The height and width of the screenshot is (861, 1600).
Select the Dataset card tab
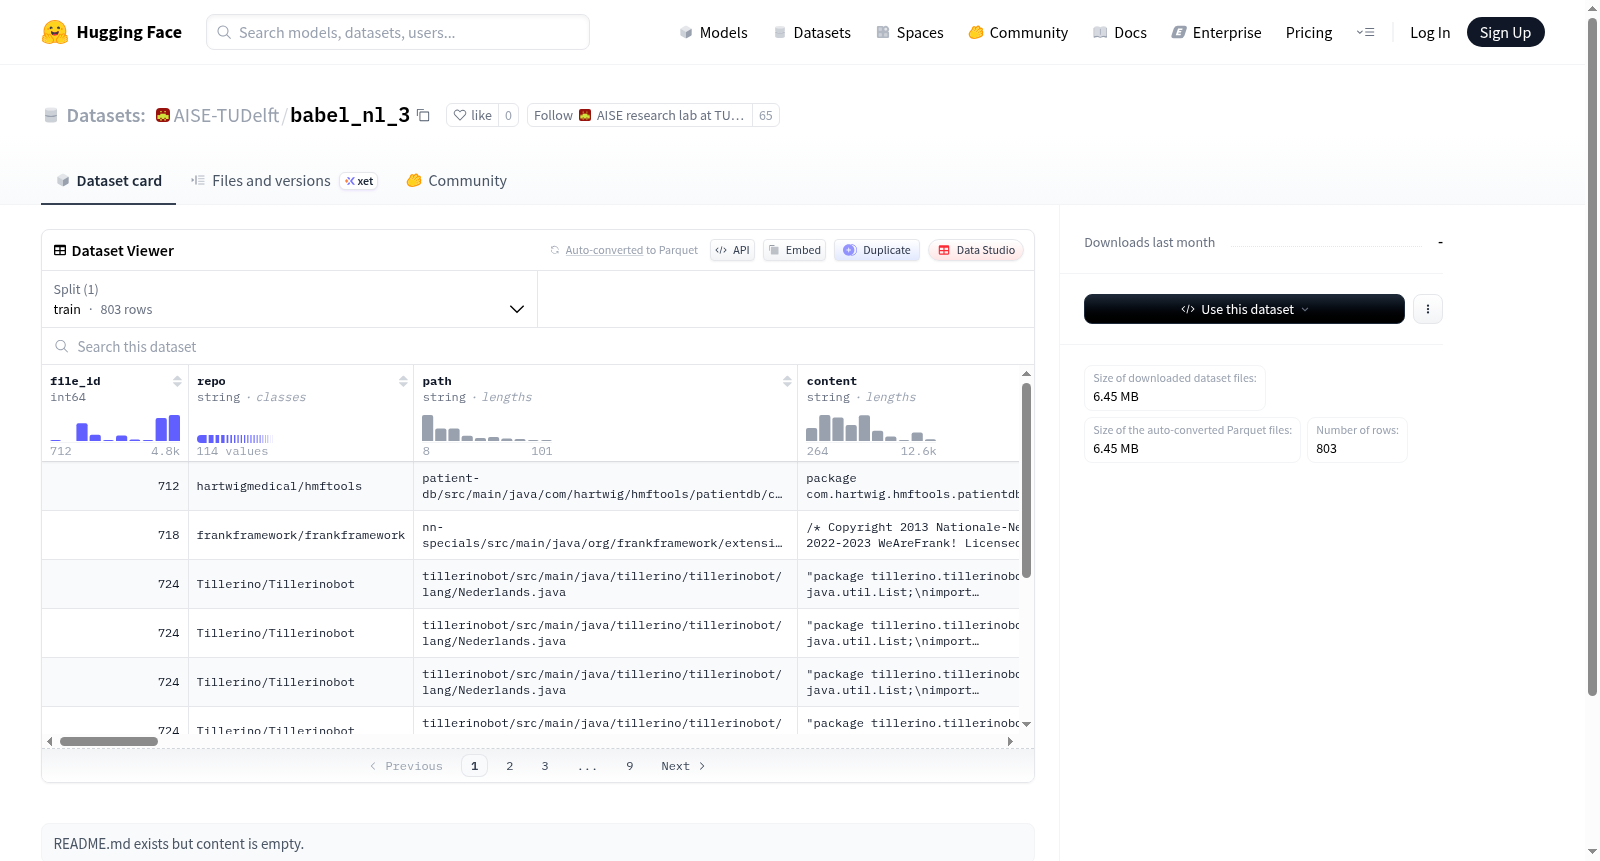point(108,181)
